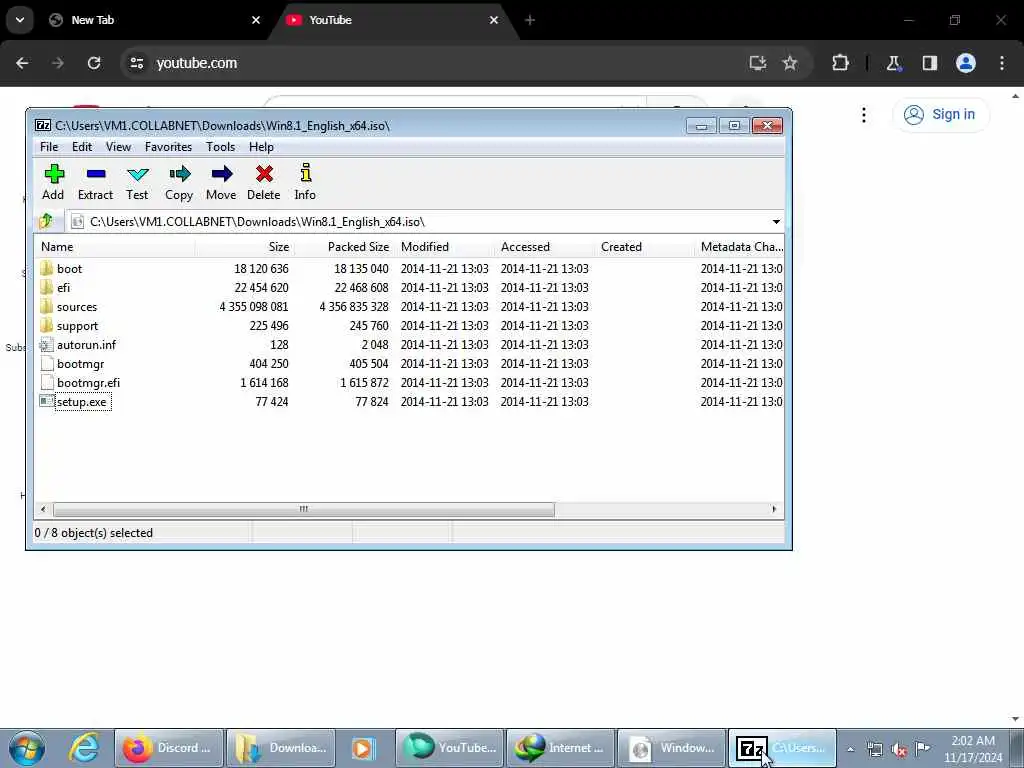Open Chrome profile avatar icon
Viewport: 1024px width, 768px height.
pos(966,63)
